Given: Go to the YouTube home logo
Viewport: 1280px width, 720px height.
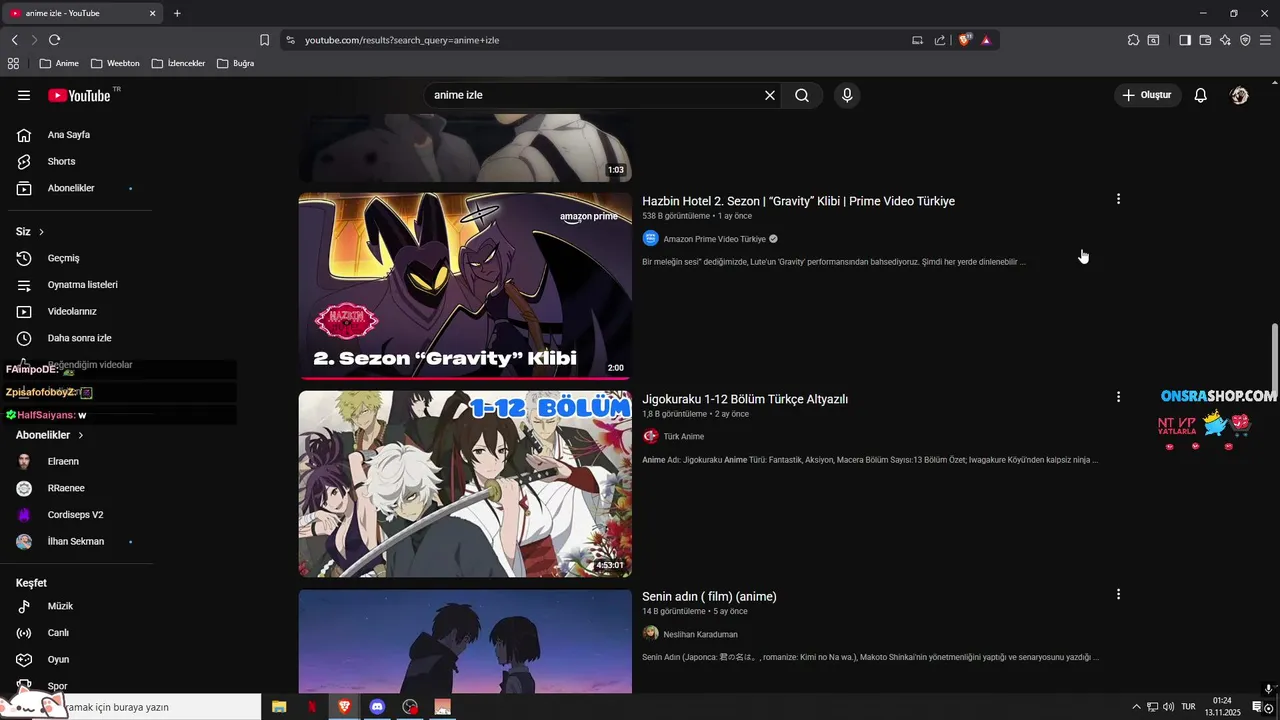Looking at the screenshot, I should [80, 95].
